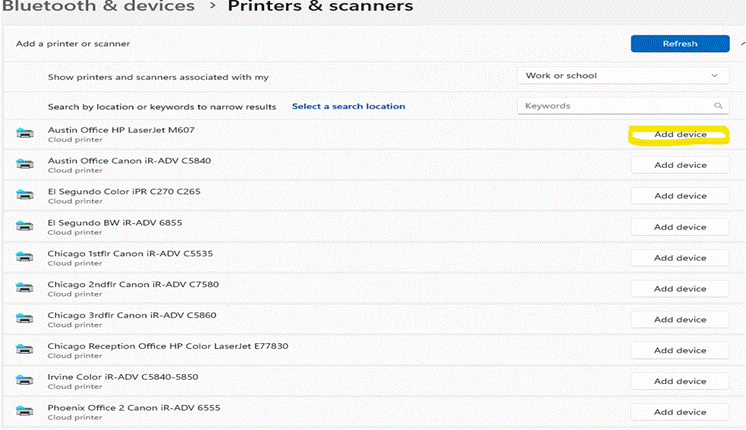Select Phoenix Office 2 Canon iR-ADV 6555 name
The image size is (746, 430).
pos(134,408)
